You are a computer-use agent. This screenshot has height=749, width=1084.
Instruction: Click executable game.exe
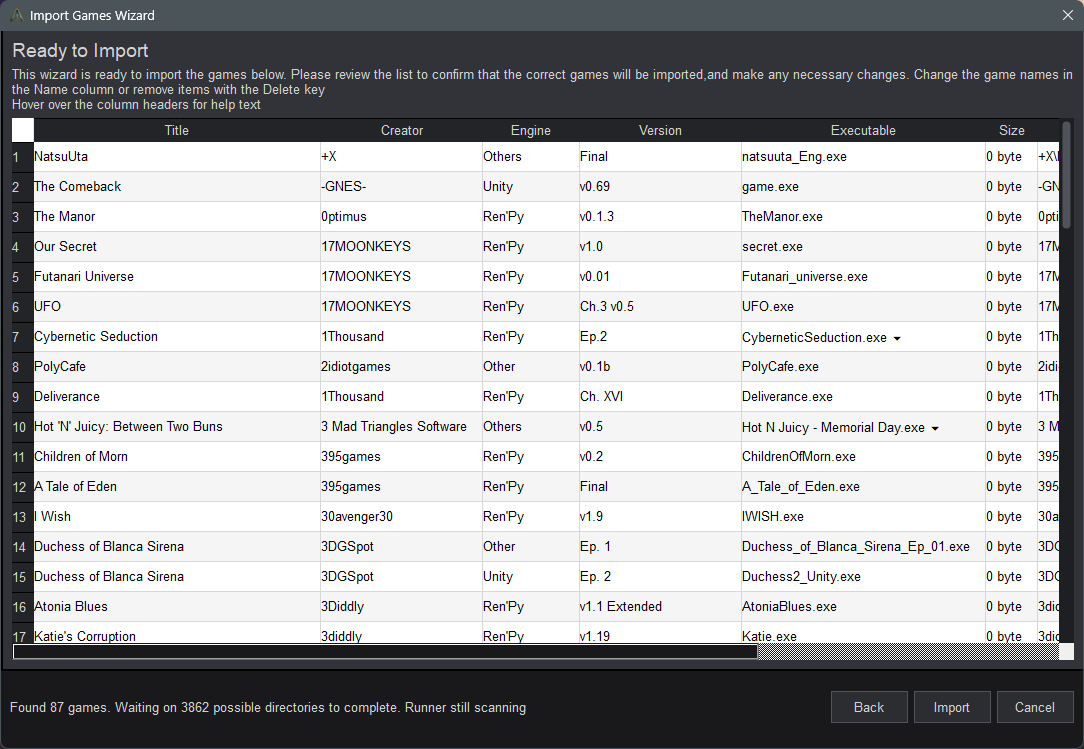click(863, 187)
